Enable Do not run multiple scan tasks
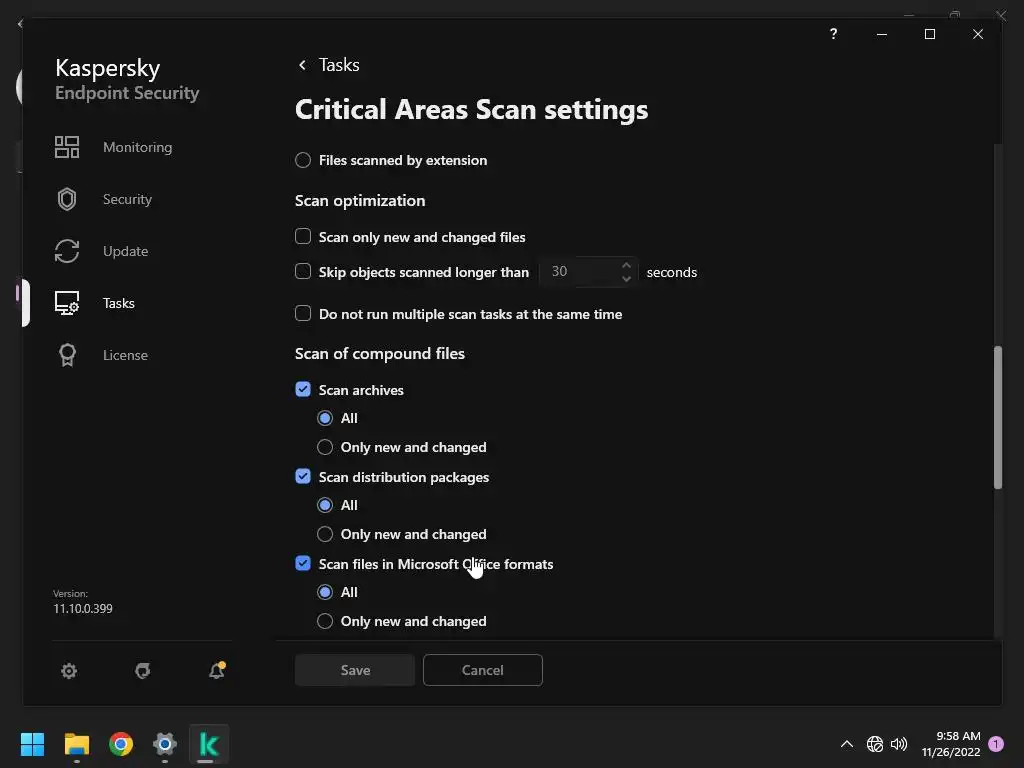Viewport: 1024px width, 768px height. click(303, 314)
